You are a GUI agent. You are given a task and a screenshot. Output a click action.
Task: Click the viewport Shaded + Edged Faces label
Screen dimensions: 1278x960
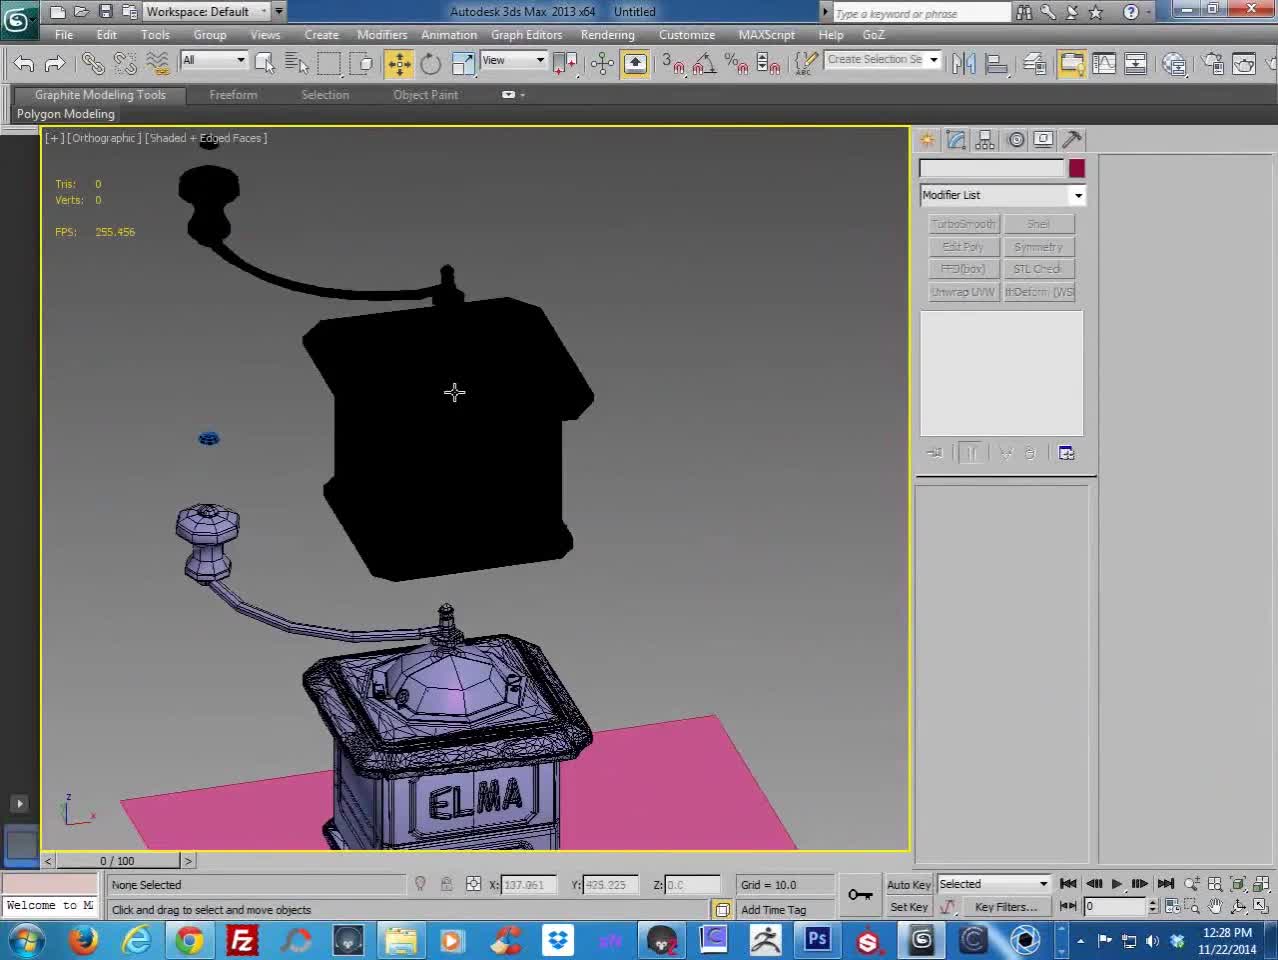207,138
